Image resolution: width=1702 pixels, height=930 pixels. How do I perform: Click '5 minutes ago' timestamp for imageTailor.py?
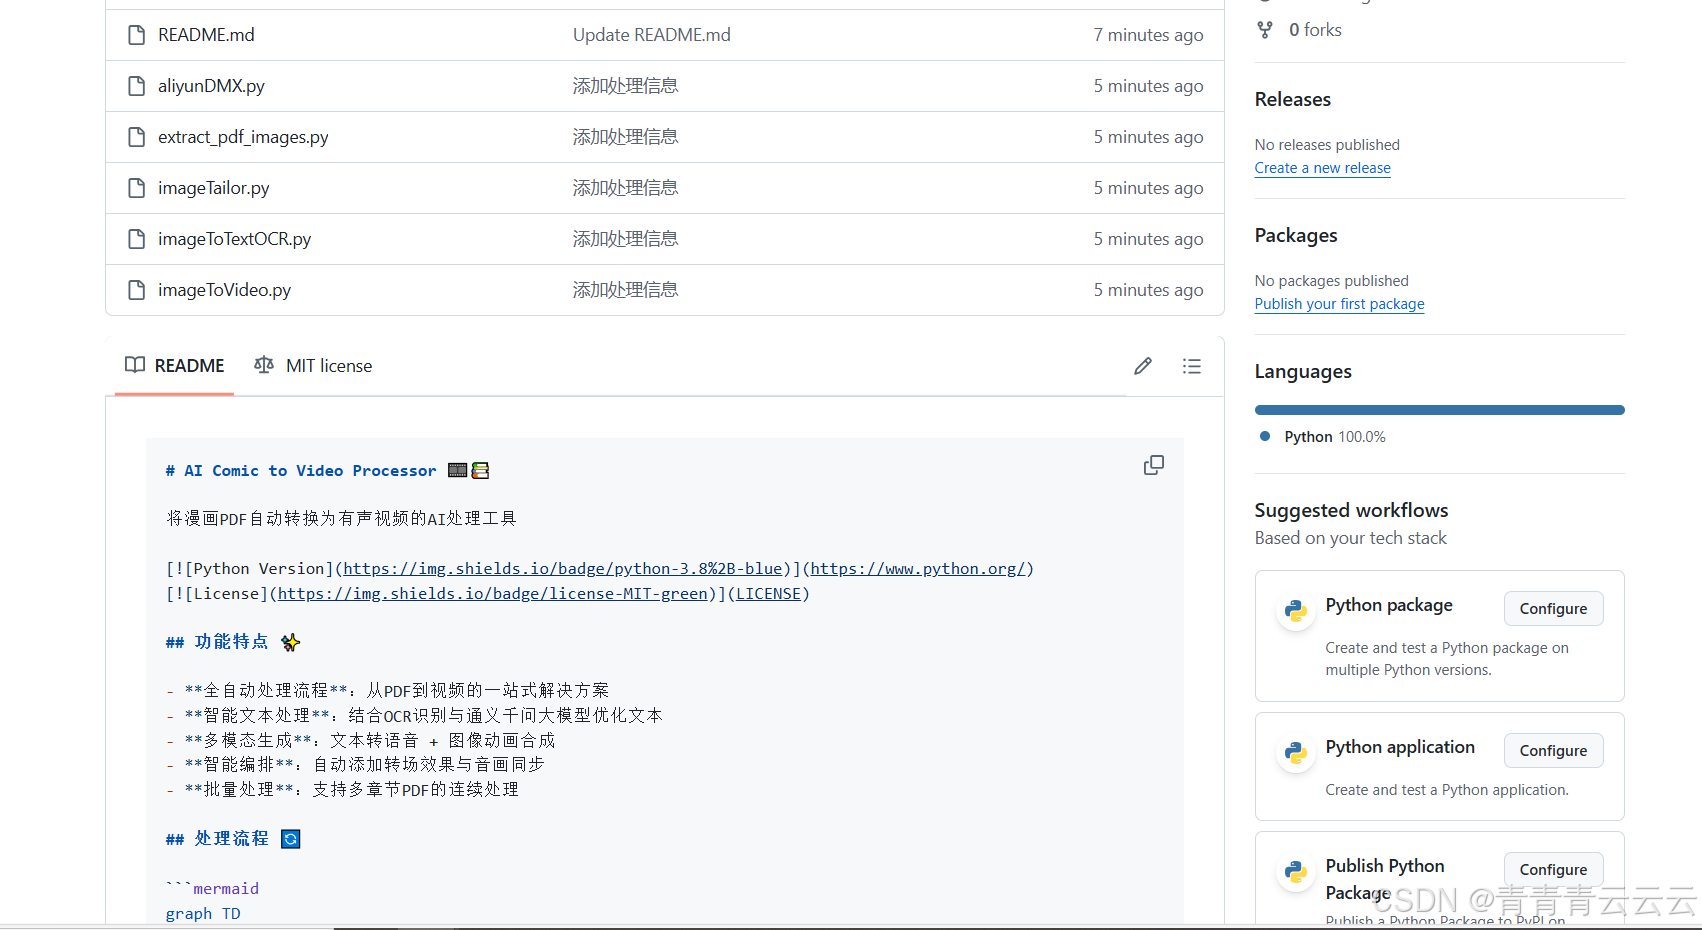(1148, 188)
